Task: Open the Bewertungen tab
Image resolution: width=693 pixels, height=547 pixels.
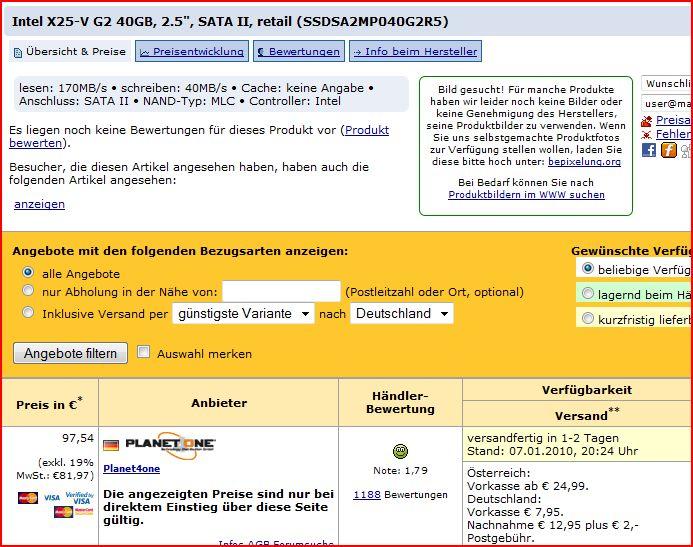Action: (299, 52)
